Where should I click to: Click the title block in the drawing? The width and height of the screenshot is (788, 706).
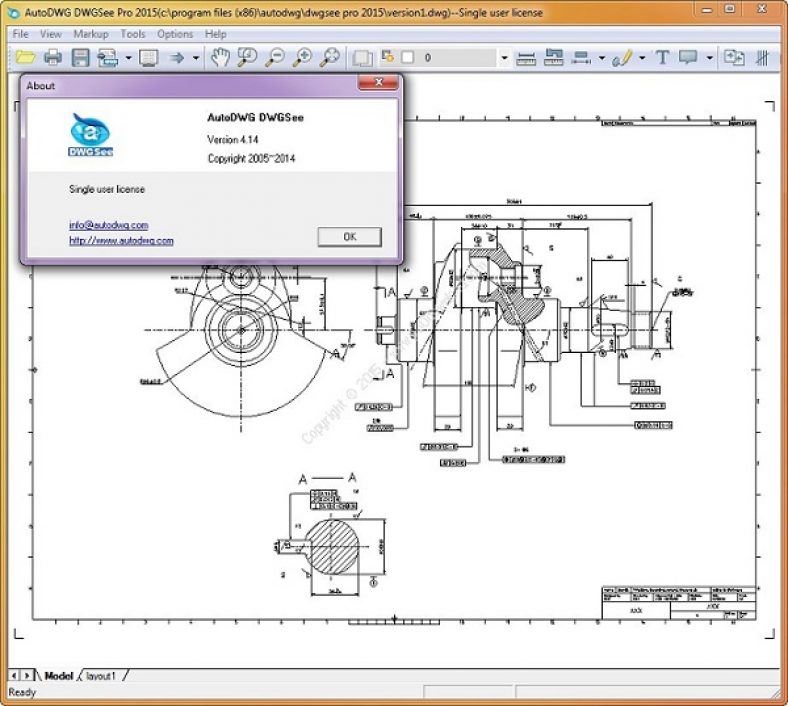tap(678, 602)
